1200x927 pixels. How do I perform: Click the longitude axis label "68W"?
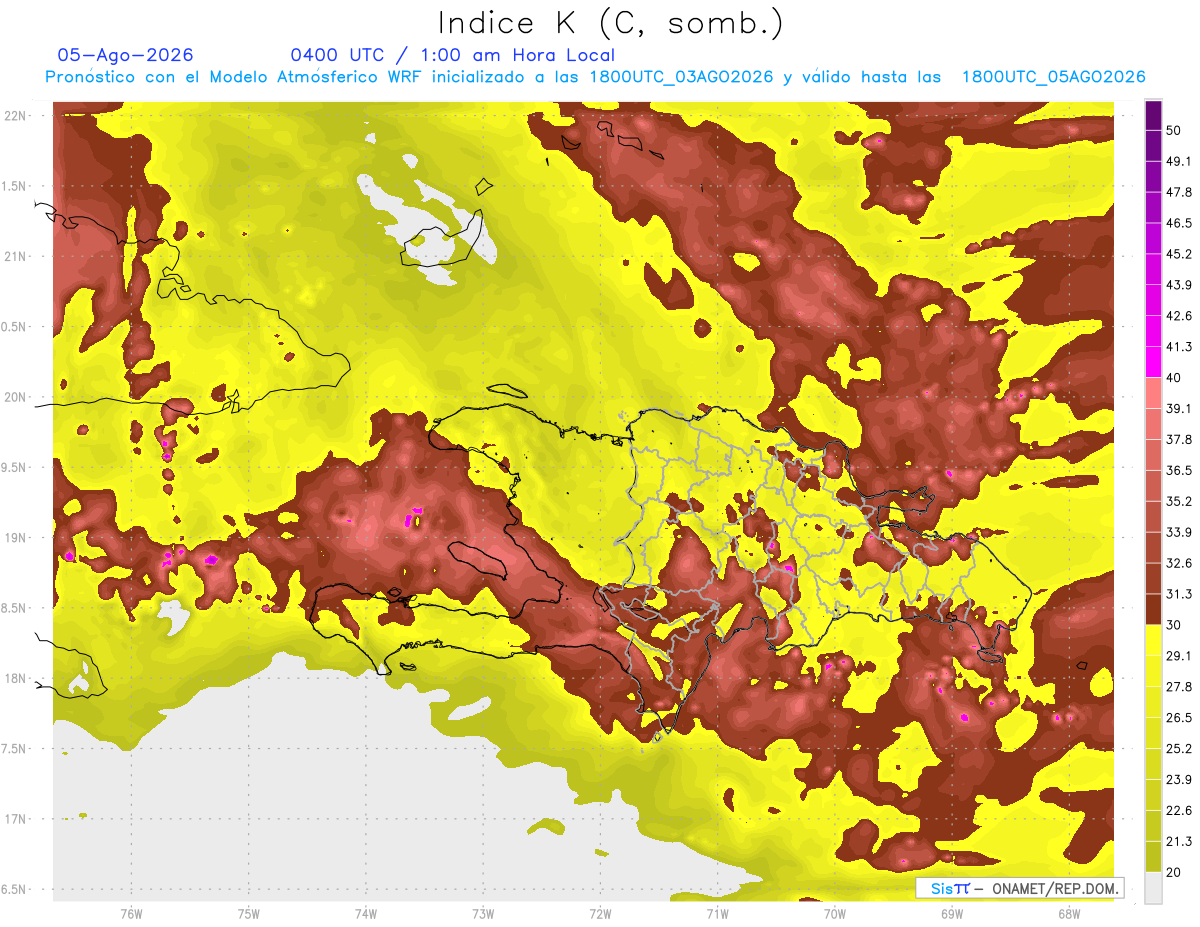1068,913
